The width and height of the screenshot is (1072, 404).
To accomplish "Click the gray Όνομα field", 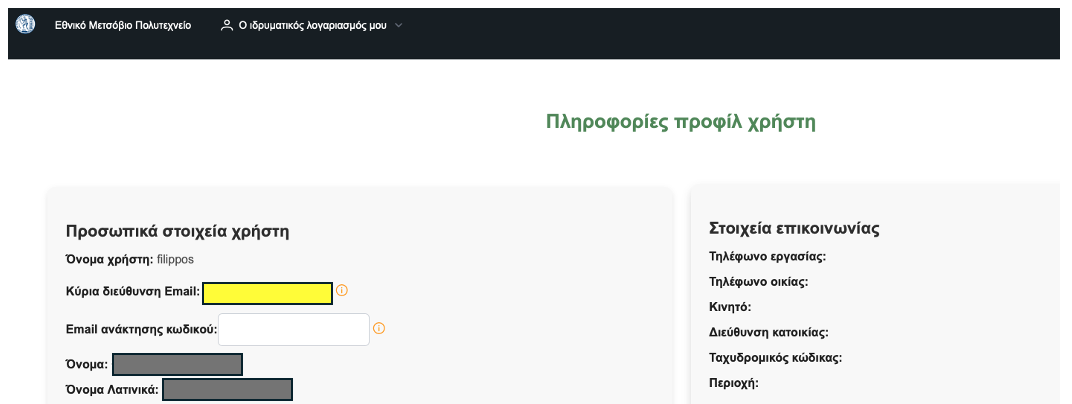I will 177,364.
